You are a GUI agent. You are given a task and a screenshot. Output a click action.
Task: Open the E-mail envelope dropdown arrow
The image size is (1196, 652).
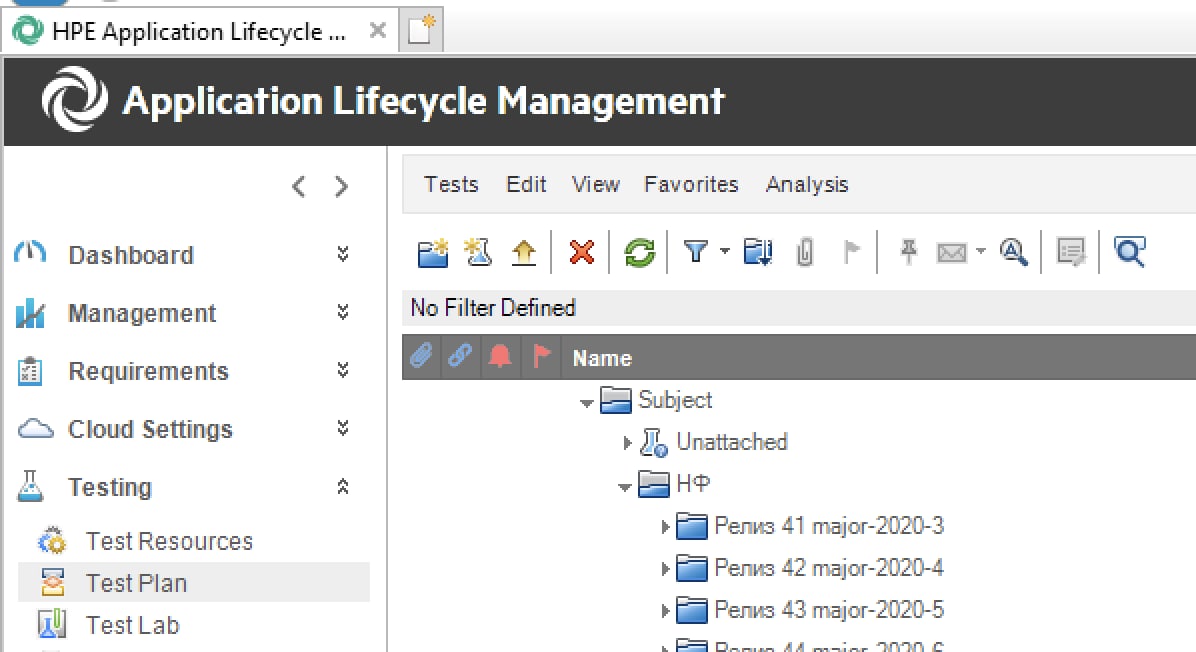981,251
